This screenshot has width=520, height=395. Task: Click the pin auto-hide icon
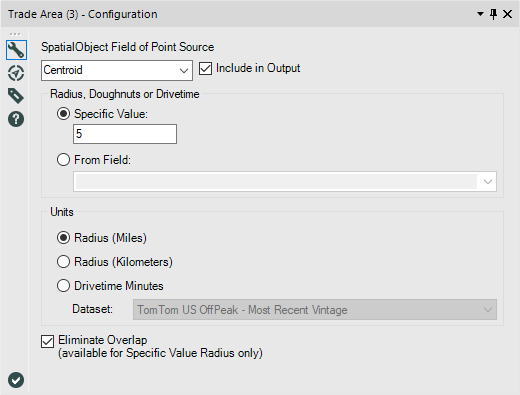[x=493, y=14]
